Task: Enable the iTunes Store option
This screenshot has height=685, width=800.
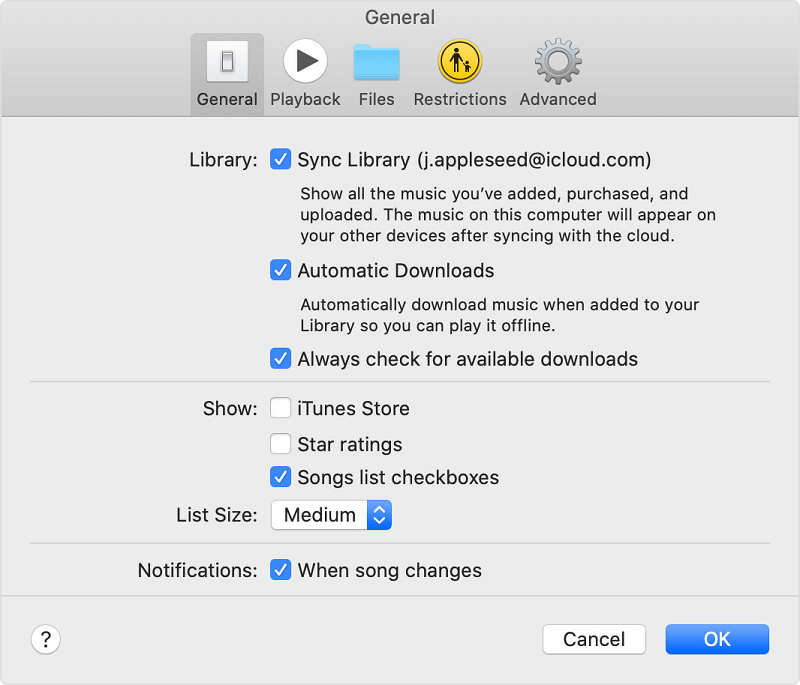Action: pyautogui.click(x=280, y=408)
